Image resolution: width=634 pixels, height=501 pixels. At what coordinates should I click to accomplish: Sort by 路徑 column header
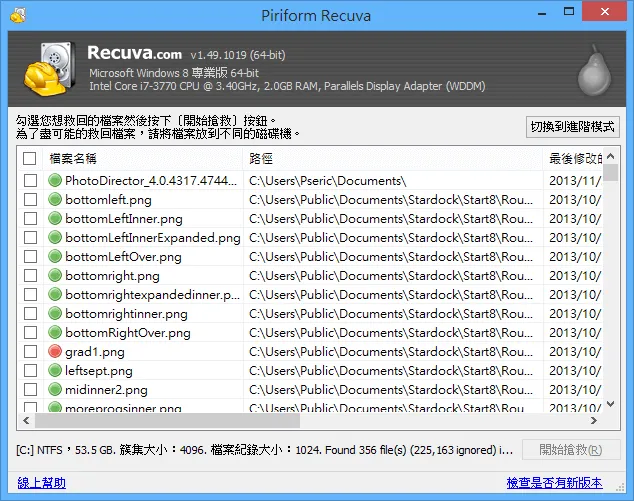(393, 159)
